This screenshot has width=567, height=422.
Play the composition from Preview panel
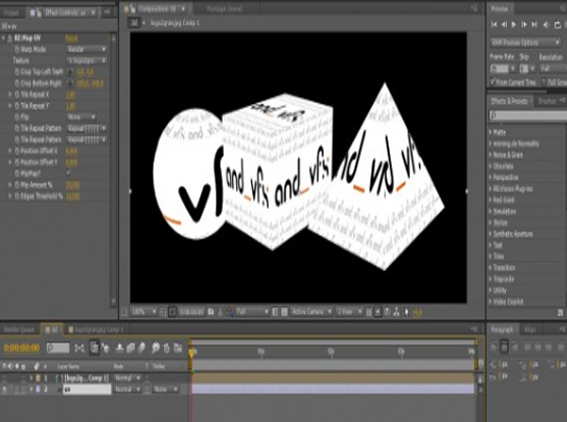tap(514, 25)
